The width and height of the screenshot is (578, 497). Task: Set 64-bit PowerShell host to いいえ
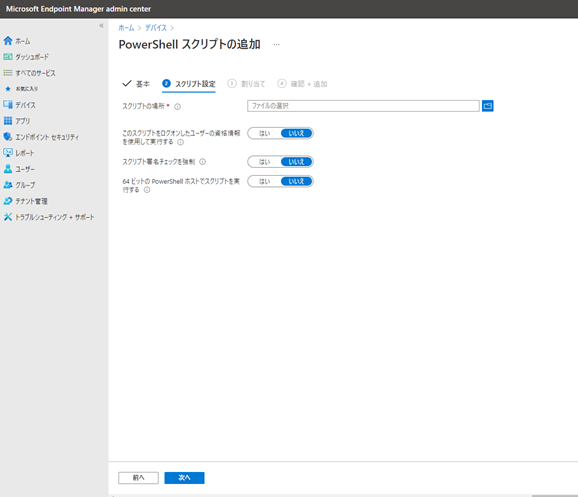296,181
